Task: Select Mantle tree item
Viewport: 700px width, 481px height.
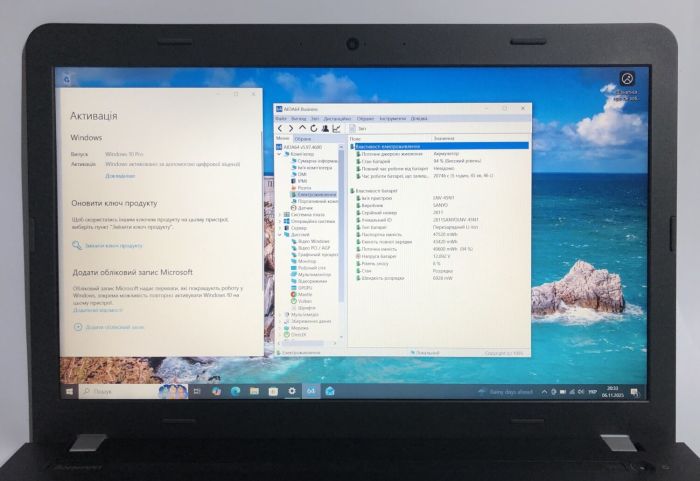Action: tap(302, 295)
